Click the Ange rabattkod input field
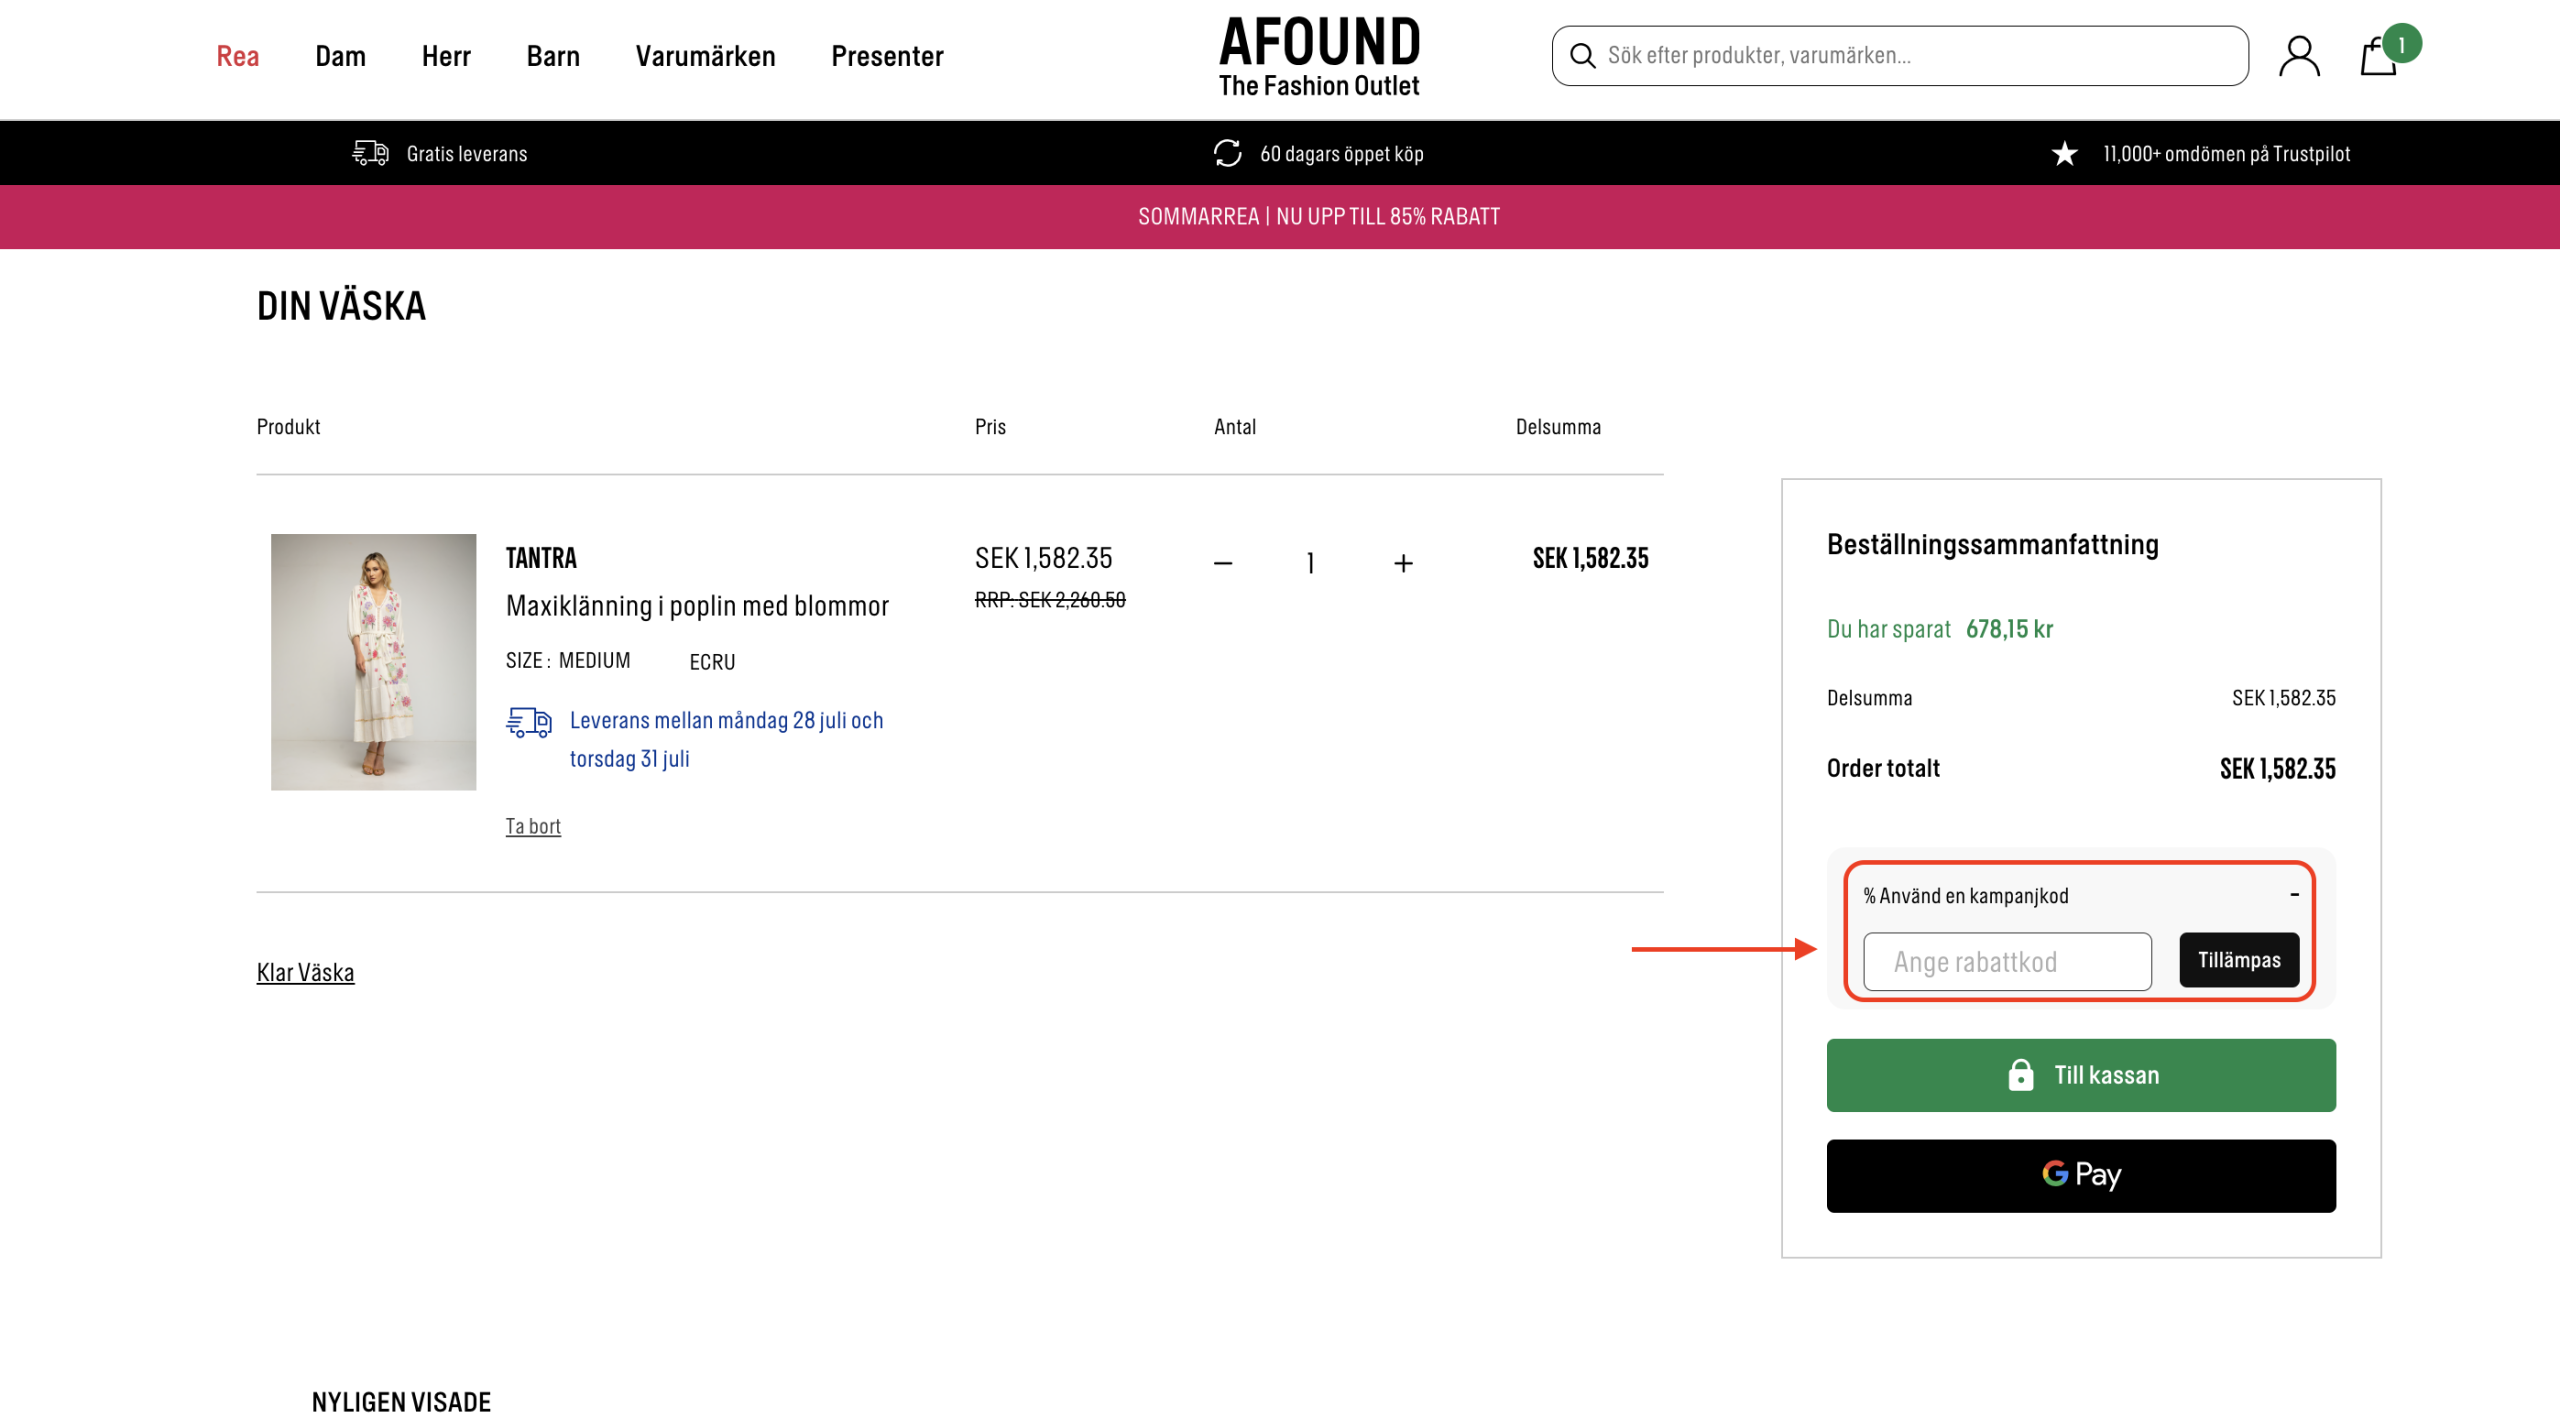The image size is (2560, 1418). click(x=2007, y=962)
